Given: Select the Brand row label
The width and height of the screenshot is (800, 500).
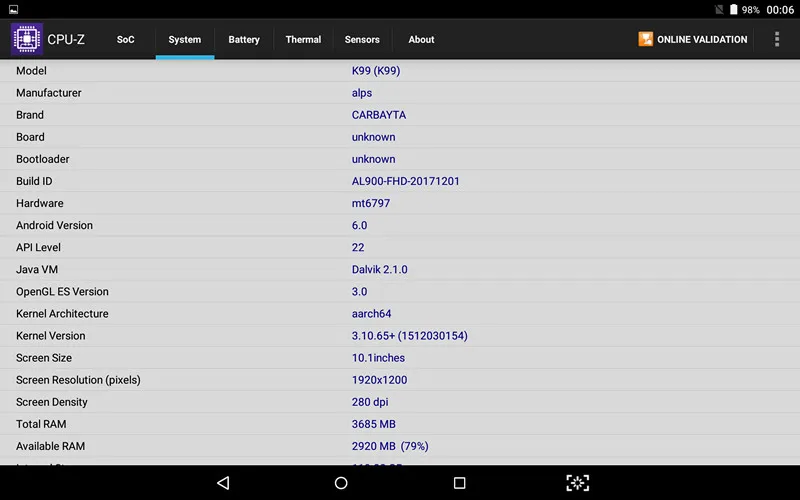Looking at the screenshot, I should pos(30,115).
